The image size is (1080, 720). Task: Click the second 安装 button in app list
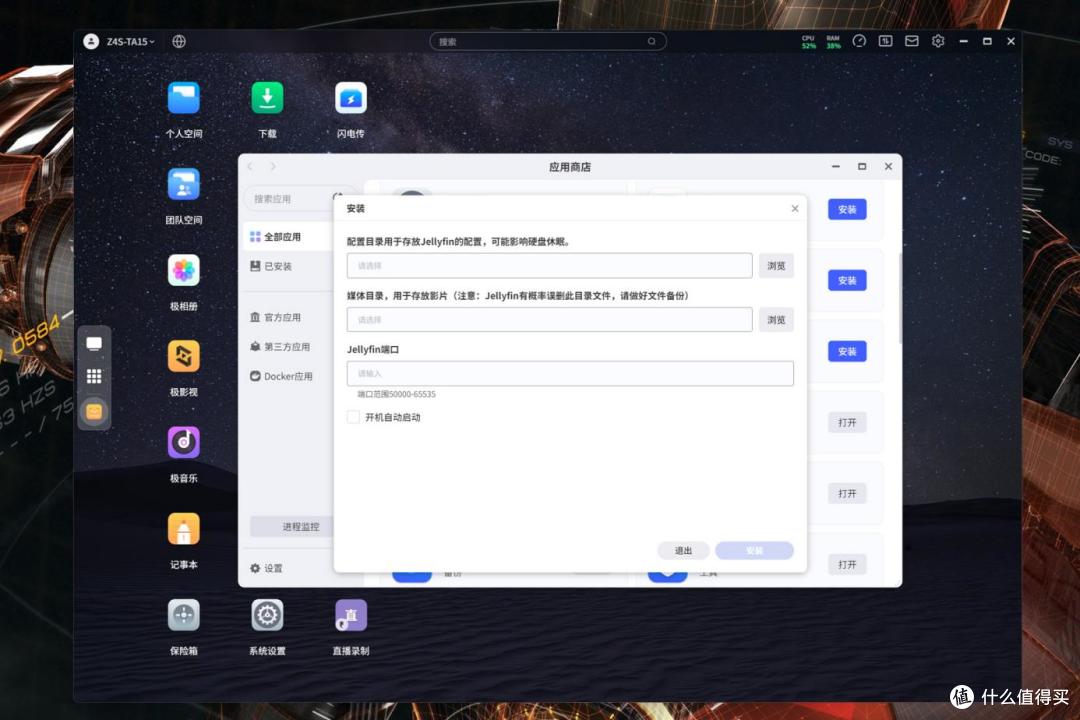(x=847, y=280)
